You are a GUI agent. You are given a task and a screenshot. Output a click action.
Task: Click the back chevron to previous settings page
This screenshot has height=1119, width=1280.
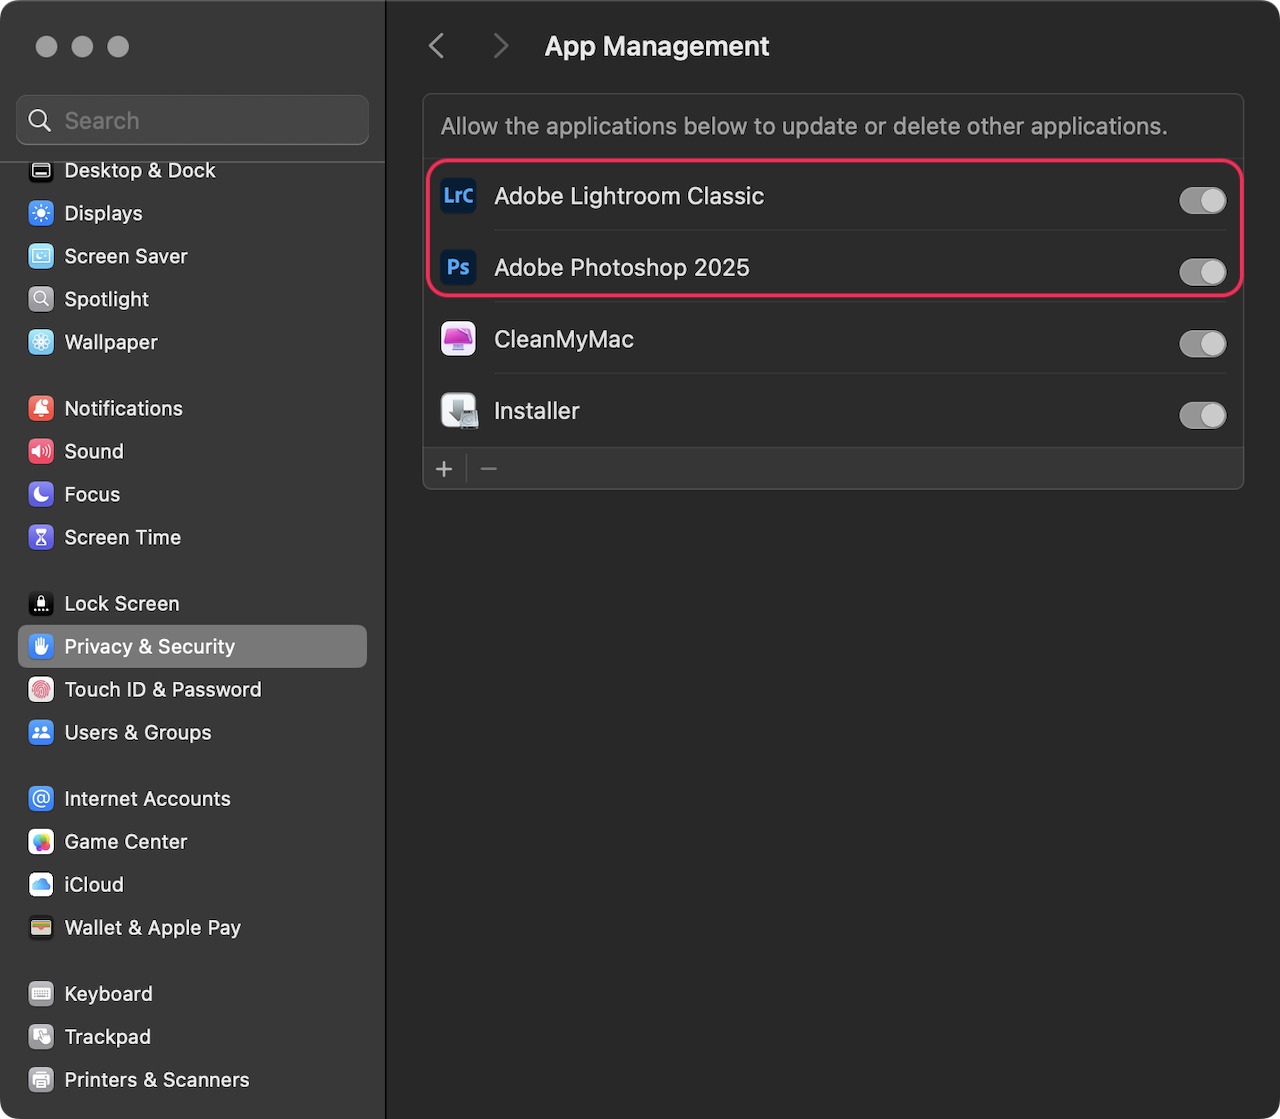pos(436,45)
